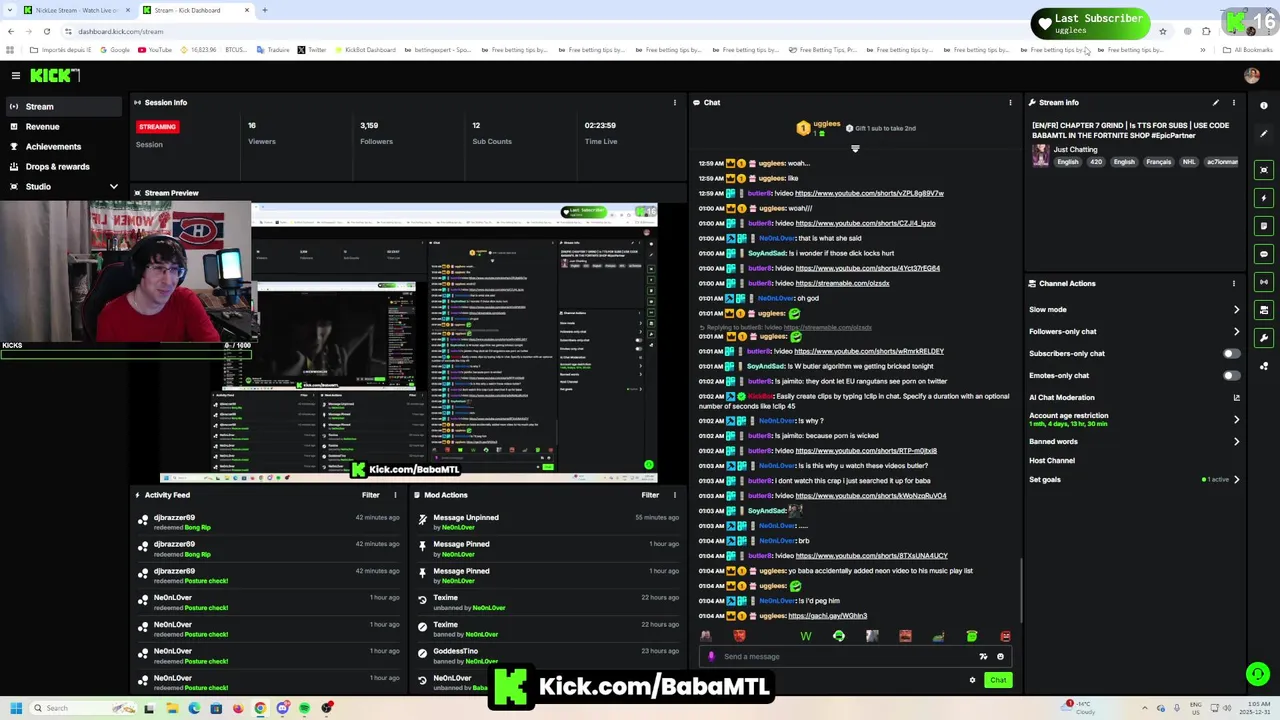Open Mod Actions three-dot menu

click(674, 495)
